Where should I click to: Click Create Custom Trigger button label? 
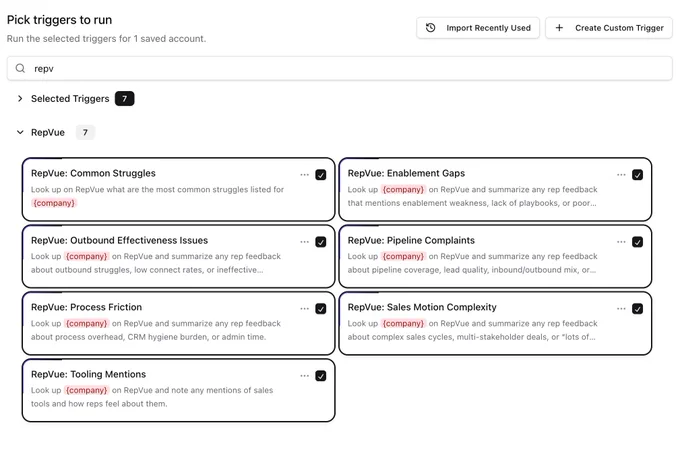click(619, 28)
